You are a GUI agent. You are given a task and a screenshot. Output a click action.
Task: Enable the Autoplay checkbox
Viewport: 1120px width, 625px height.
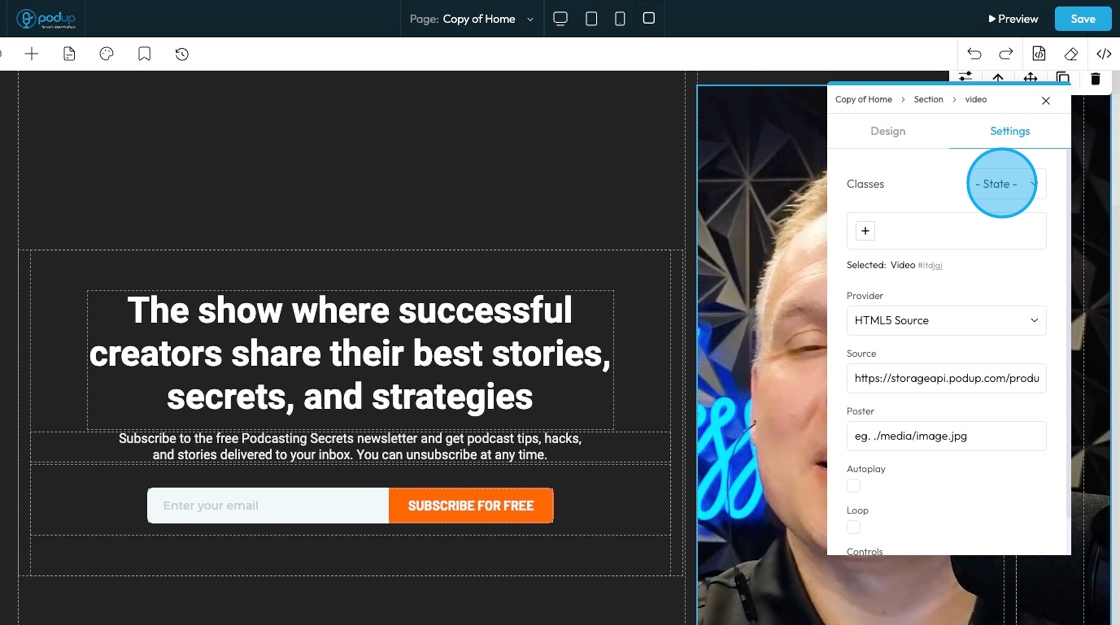tap(854, 486)
